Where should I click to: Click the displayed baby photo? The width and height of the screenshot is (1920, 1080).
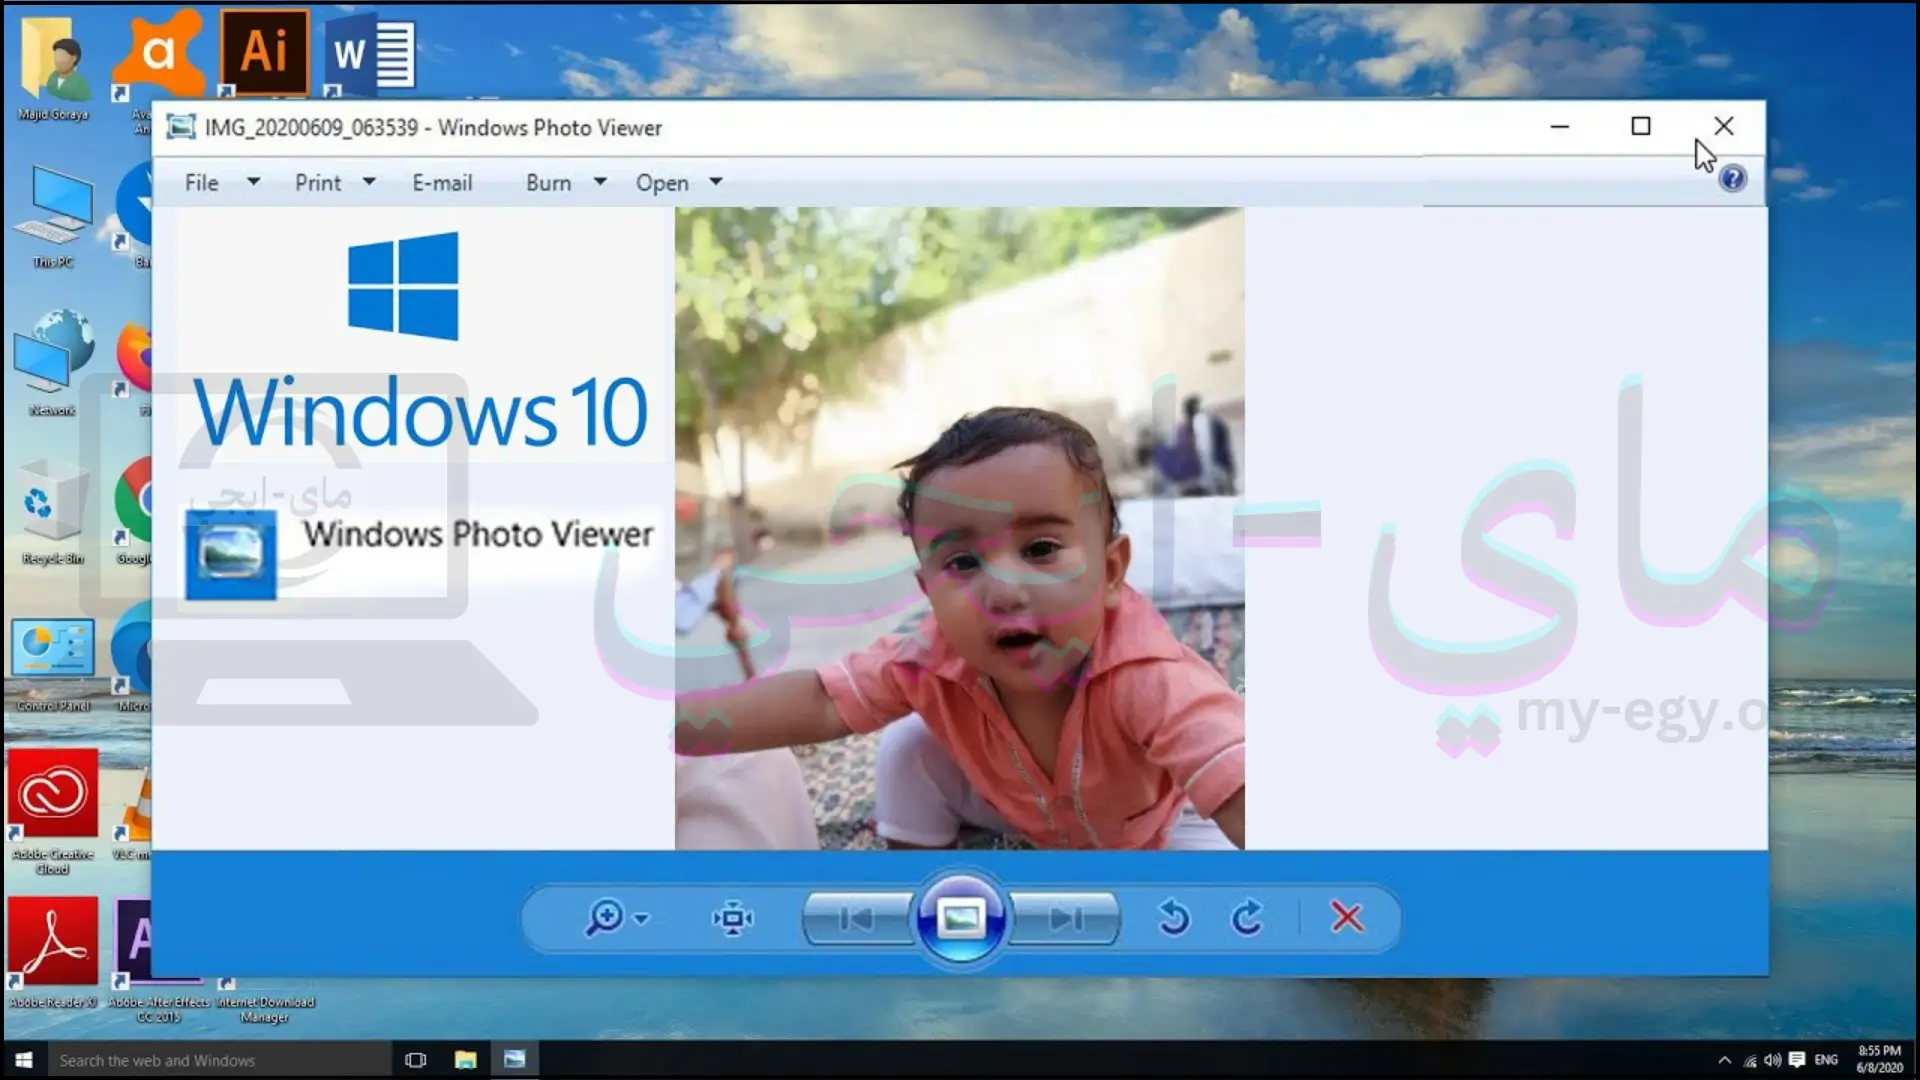[x=960, y=528]
